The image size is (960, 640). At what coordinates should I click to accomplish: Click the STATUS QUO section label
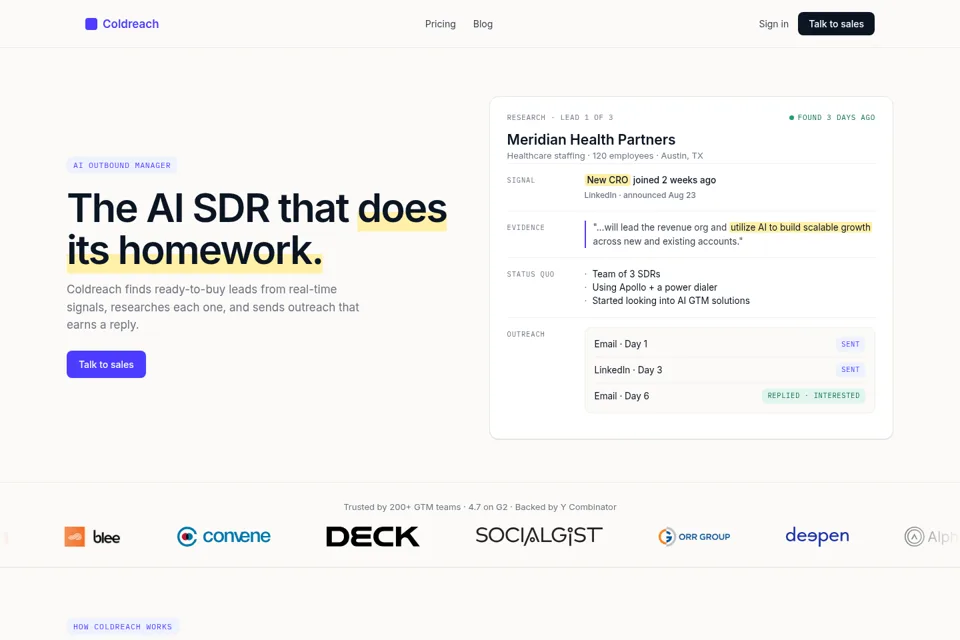point(530,274)
